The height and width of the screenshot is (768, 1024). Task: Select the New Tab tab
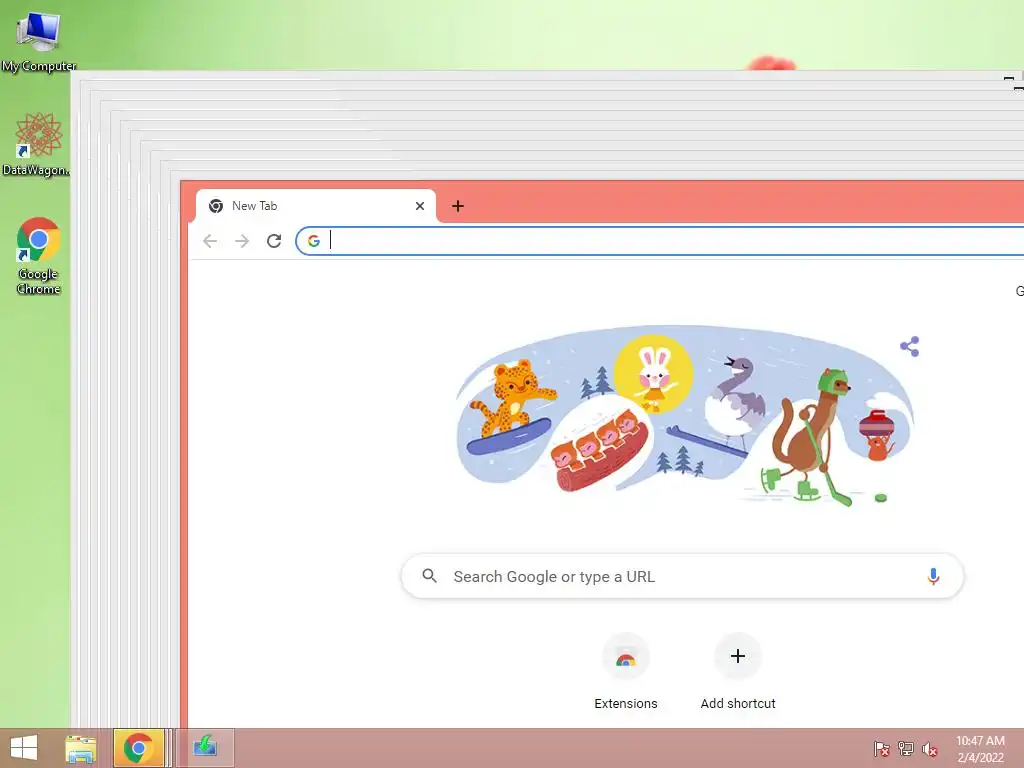click(315, 206)
